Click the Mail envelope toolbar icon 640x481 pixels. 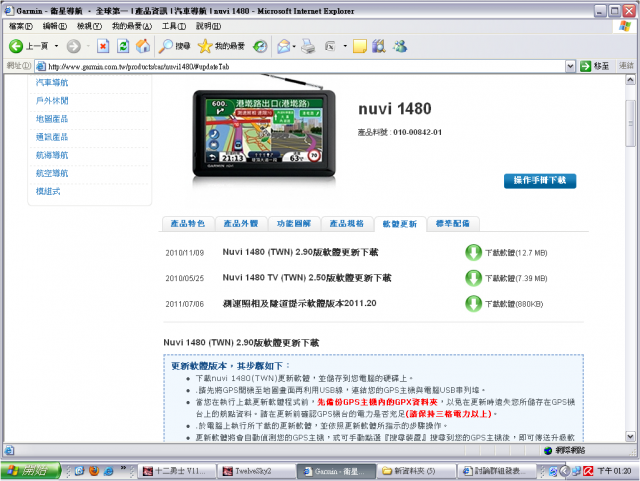tap(284, 46)
